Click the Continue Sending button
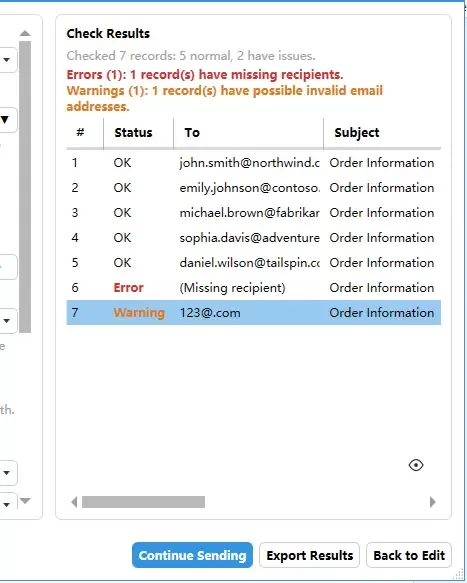The height and width of the screenshot is (583, 467). [x=192, y=555]
